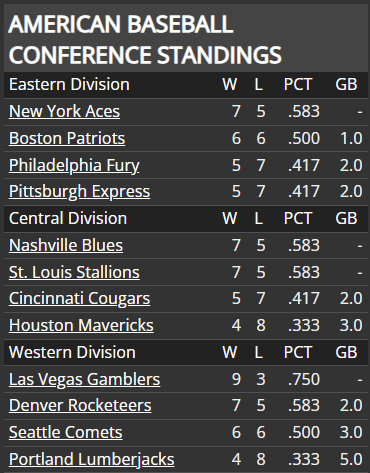This screenshot has width=370, height=473.
Task: Select the Pittsburgh Express team link
Action: (79, 192)
